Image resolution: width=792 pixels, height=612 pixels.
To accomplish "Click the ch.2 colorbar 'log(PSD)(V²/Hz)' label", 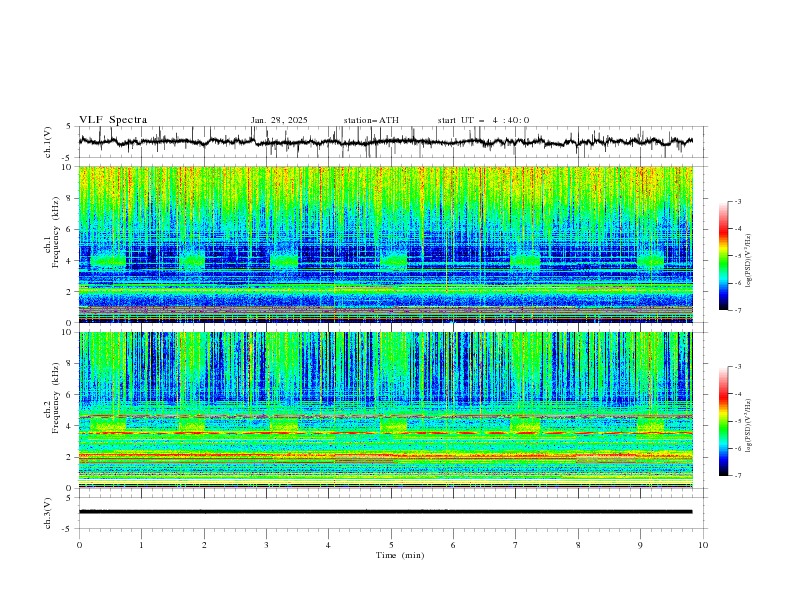I will [x=748, y=427].
